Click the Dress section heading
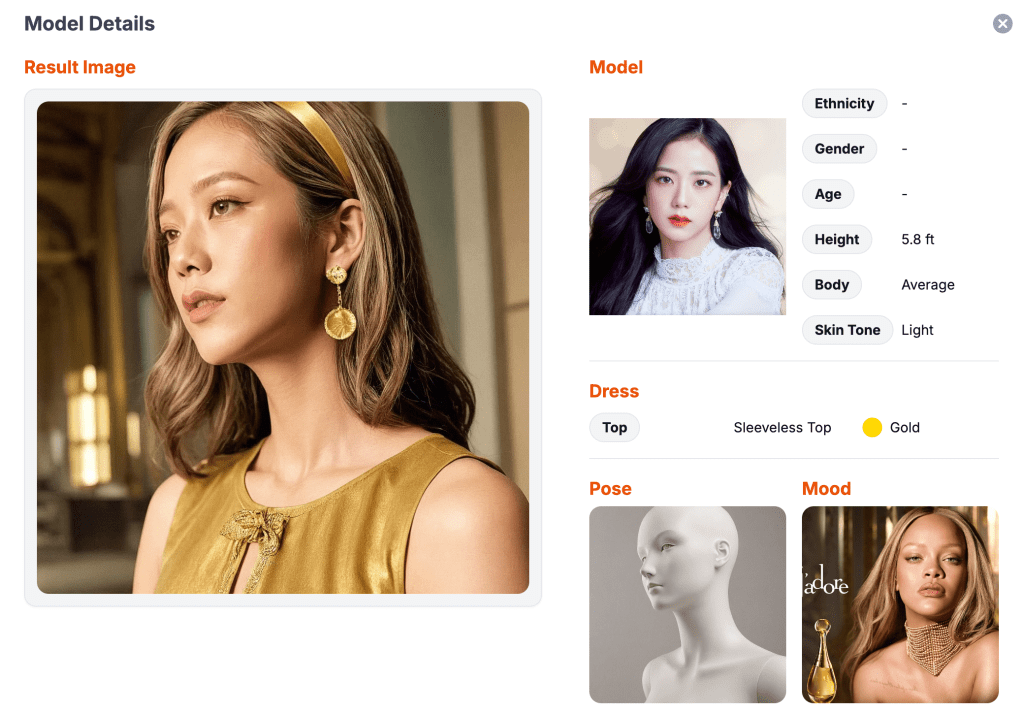Viewport: 1023px width, 716px height. (614, 391)
